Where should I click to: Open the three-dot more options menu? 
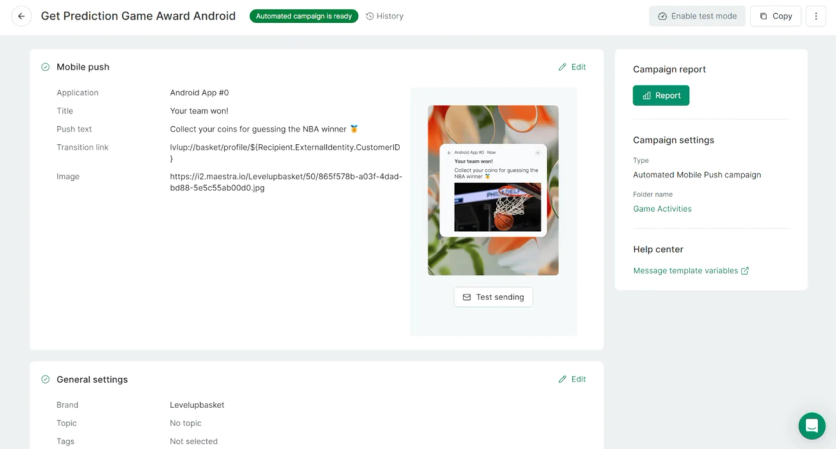(x=816, y=16)
